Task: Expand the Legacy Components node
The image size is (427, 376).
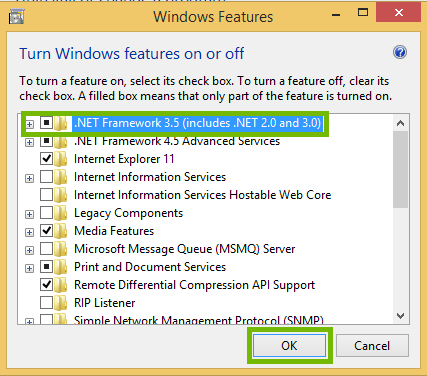Action: coord(30,214)
